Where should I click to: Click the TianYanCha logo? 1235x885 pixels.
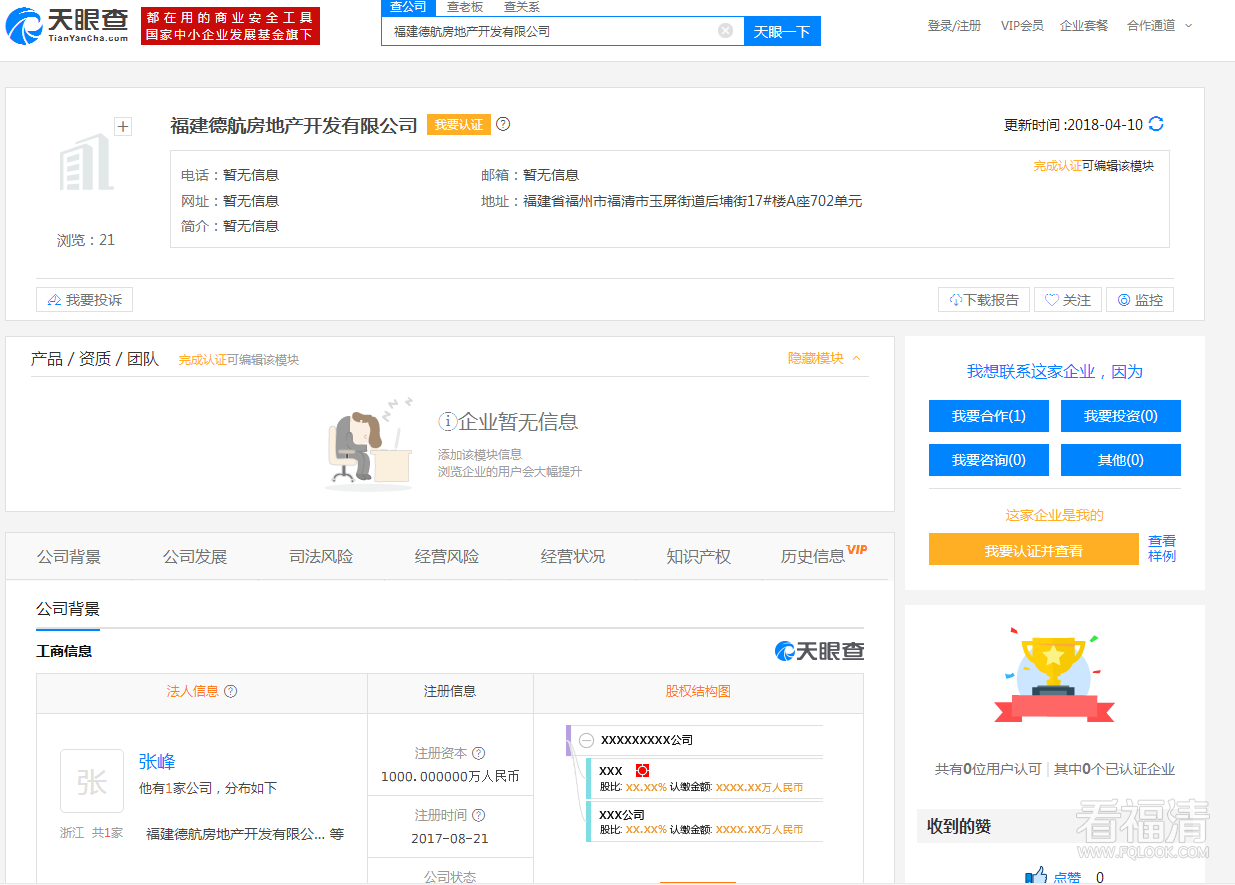68,25
